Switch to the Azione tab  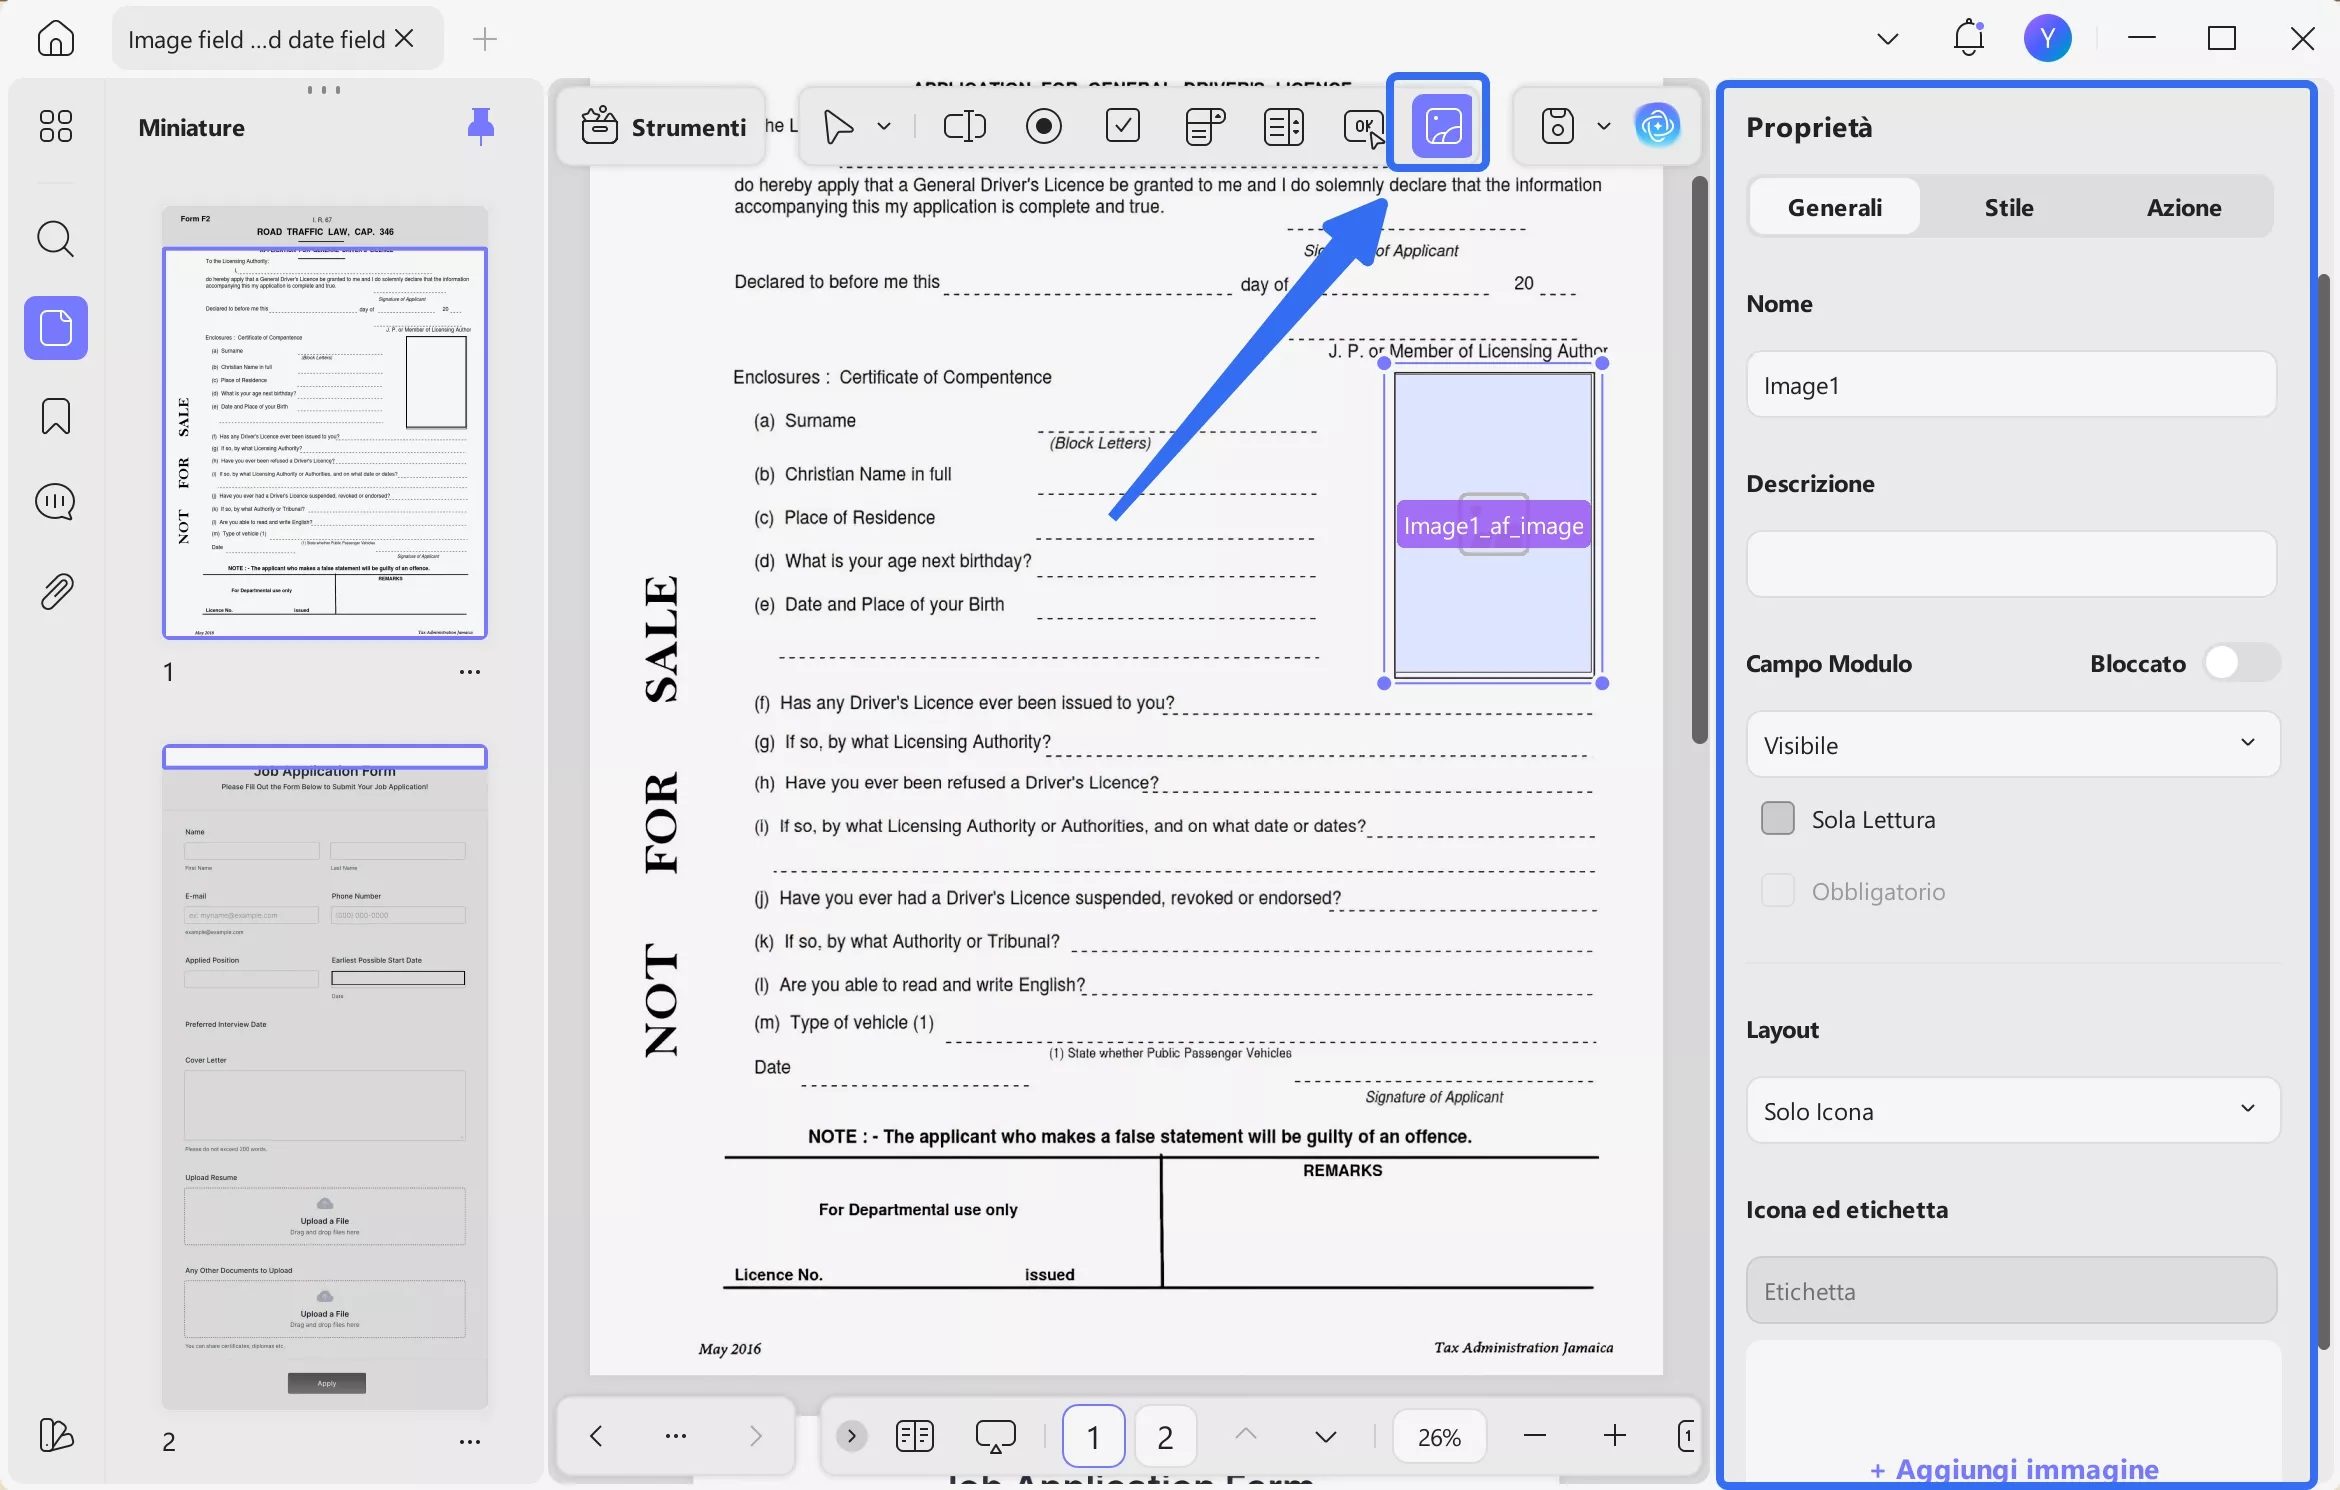click(2184, 207)
